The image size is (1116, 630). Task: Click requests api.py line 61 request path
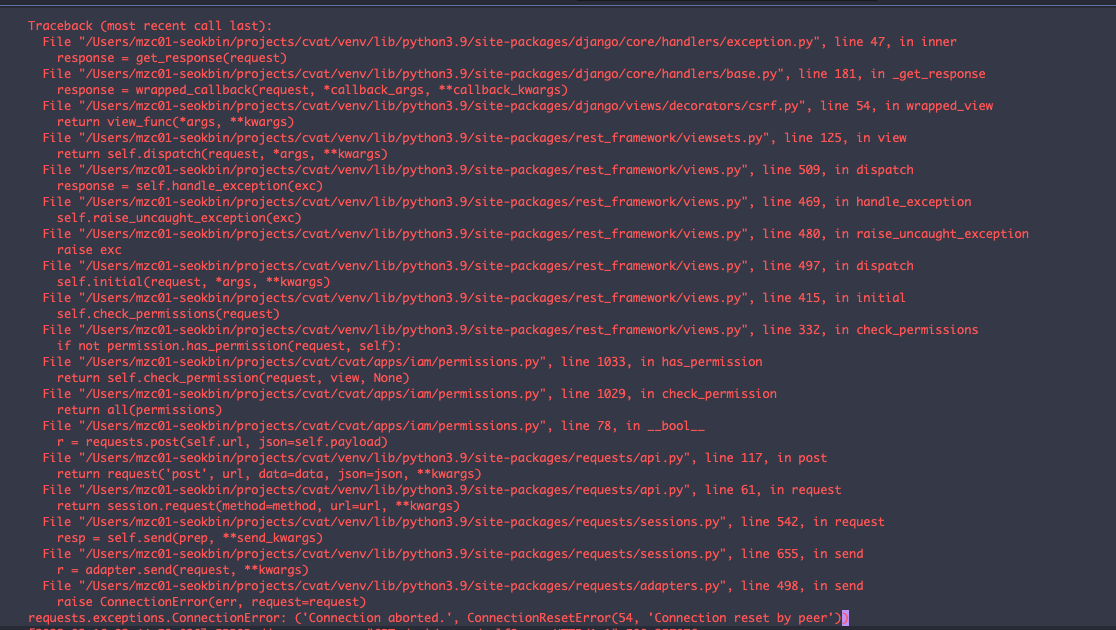click(x=442, y=490)
